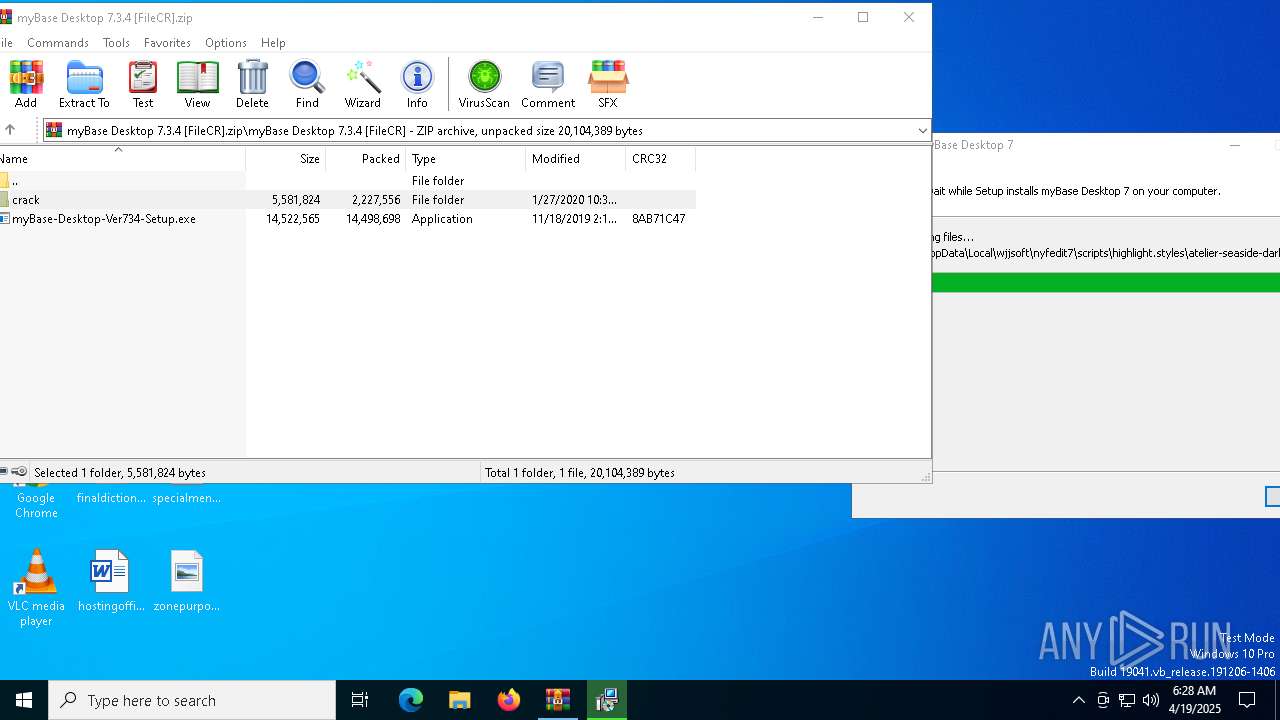Image resolution: width=1280 pixels, height=720 pixels.
Task: Sort by the Type column header
Action: (466, 159)
